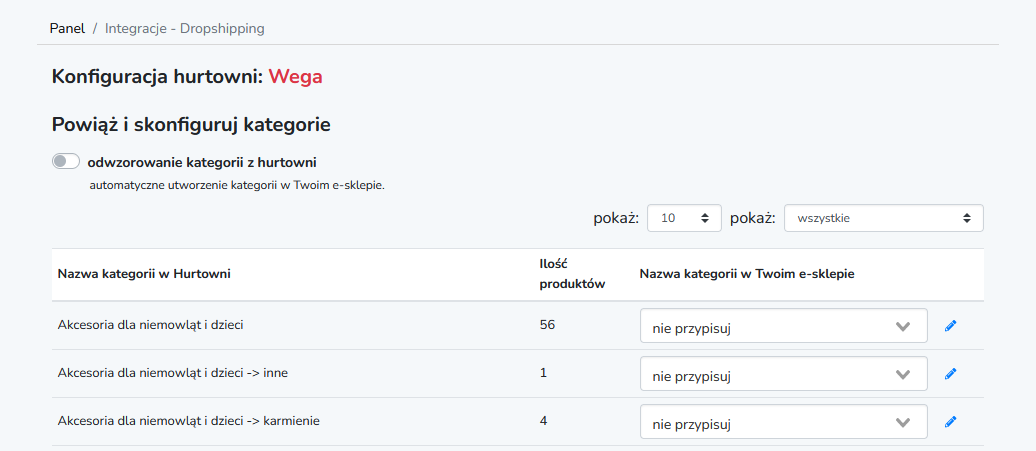The image size is (1036, 451).
Task: Expand the 'nie przypisuj' dropdown in the 'inne' row
Action: (784, 374)
